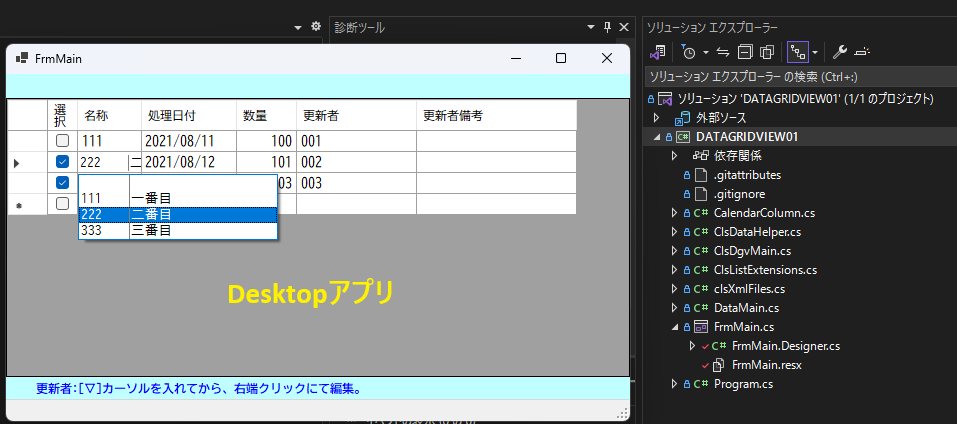Toggle Show All Files in Solution Explorer
The image size is (957, 424).
[x=767, y=52]
